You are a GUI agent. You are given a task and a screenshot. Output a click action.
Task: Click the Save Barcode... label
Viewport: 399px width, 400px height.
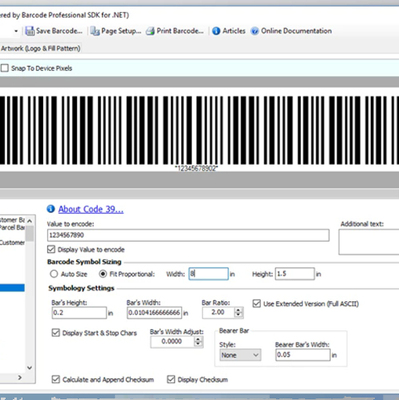pyautogui.click(x=59, y=31)
